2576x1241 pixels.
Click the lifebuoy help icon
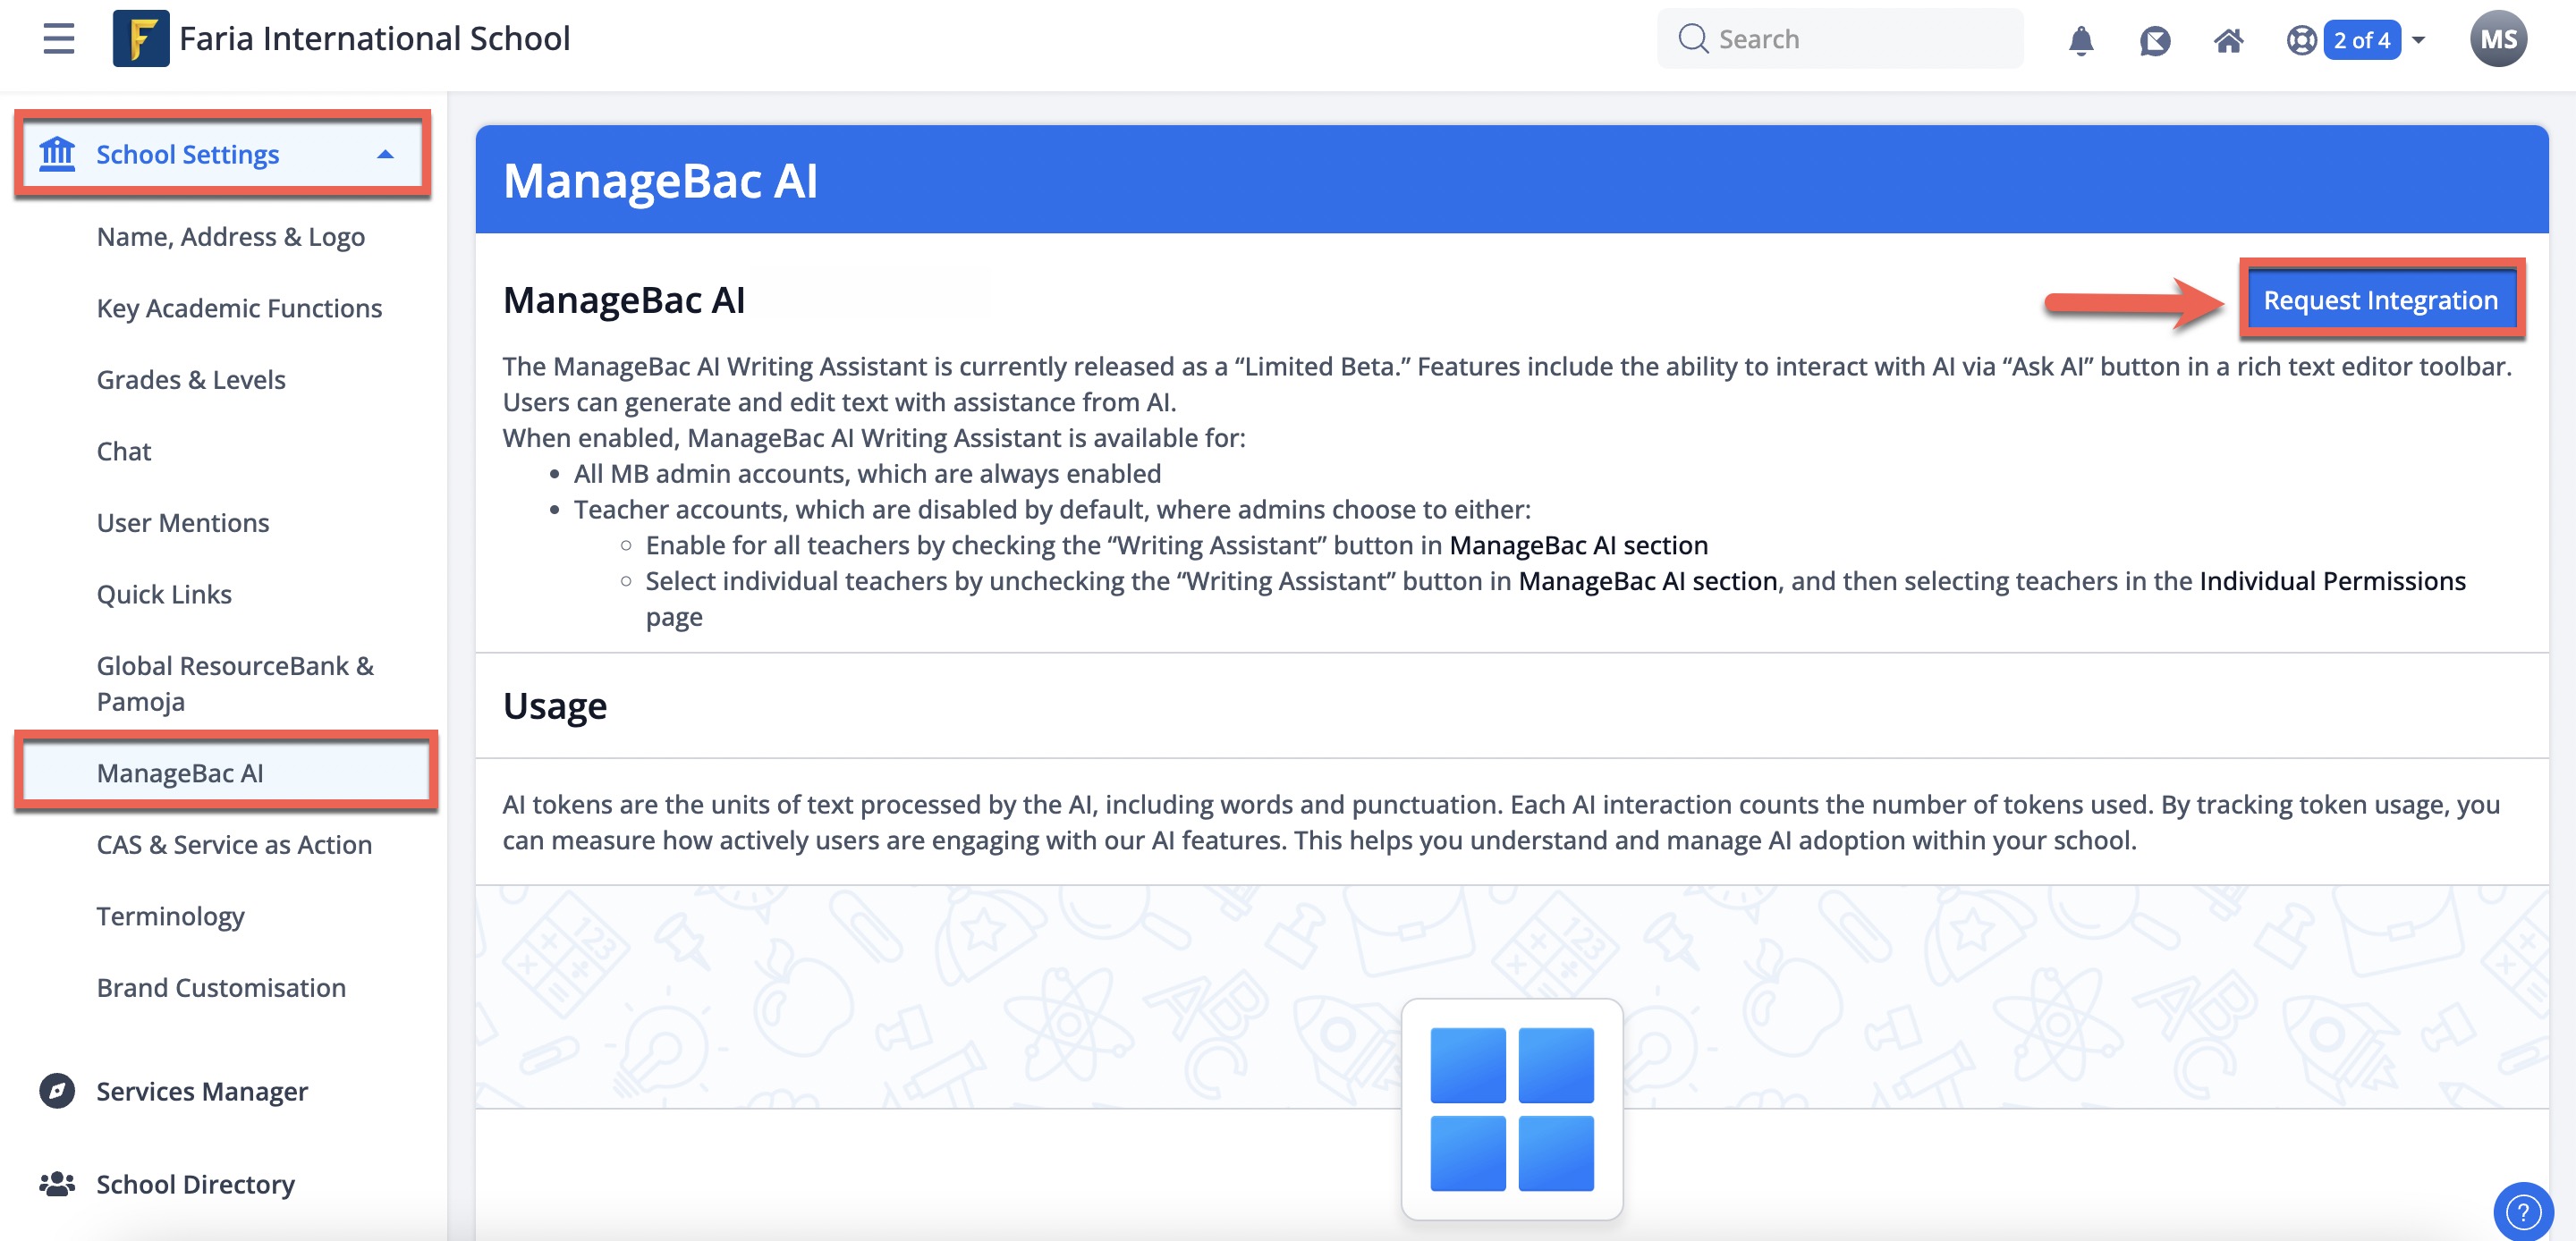[2301, 40]
